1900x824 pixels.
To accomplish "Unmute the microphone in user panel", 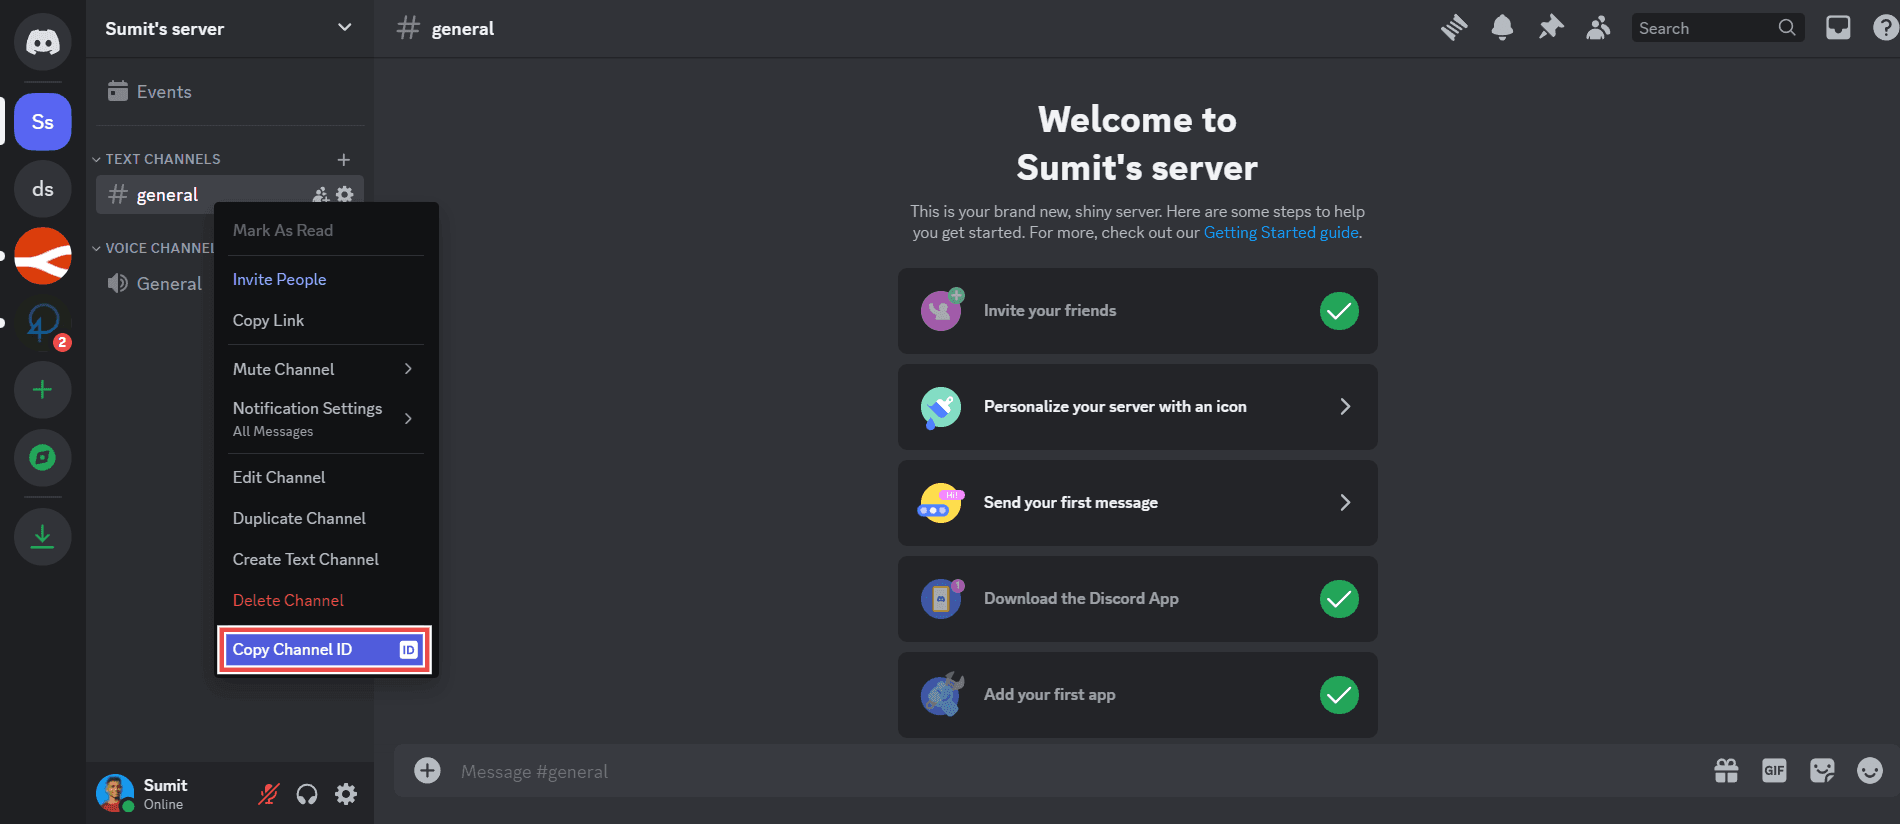I will tap(268, 794).
